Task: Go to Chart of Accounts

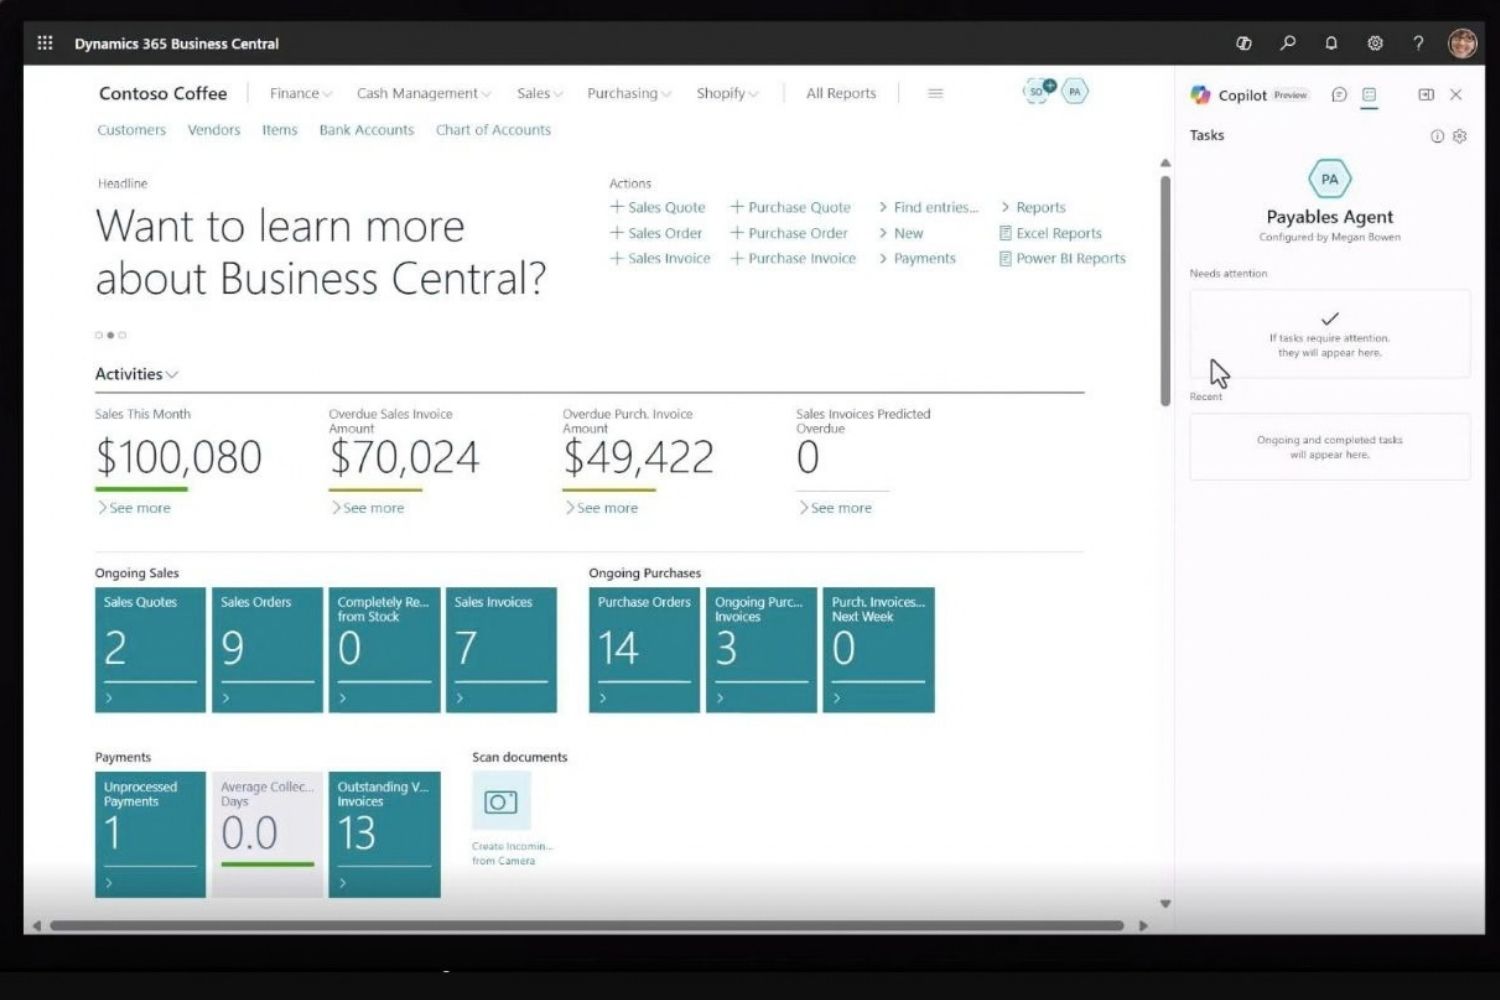Action: pyautogui.click(x=493, y=130)
